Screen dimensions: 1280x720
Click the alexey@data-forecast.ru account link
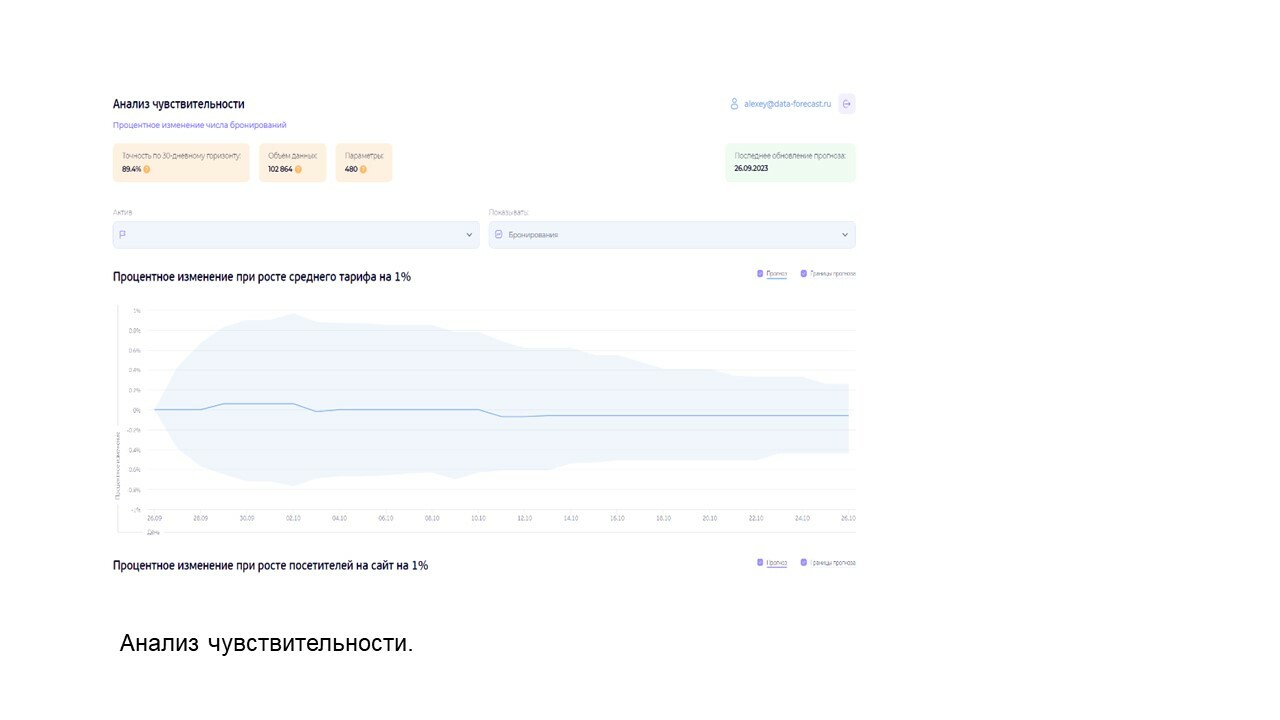click(787, 103)
